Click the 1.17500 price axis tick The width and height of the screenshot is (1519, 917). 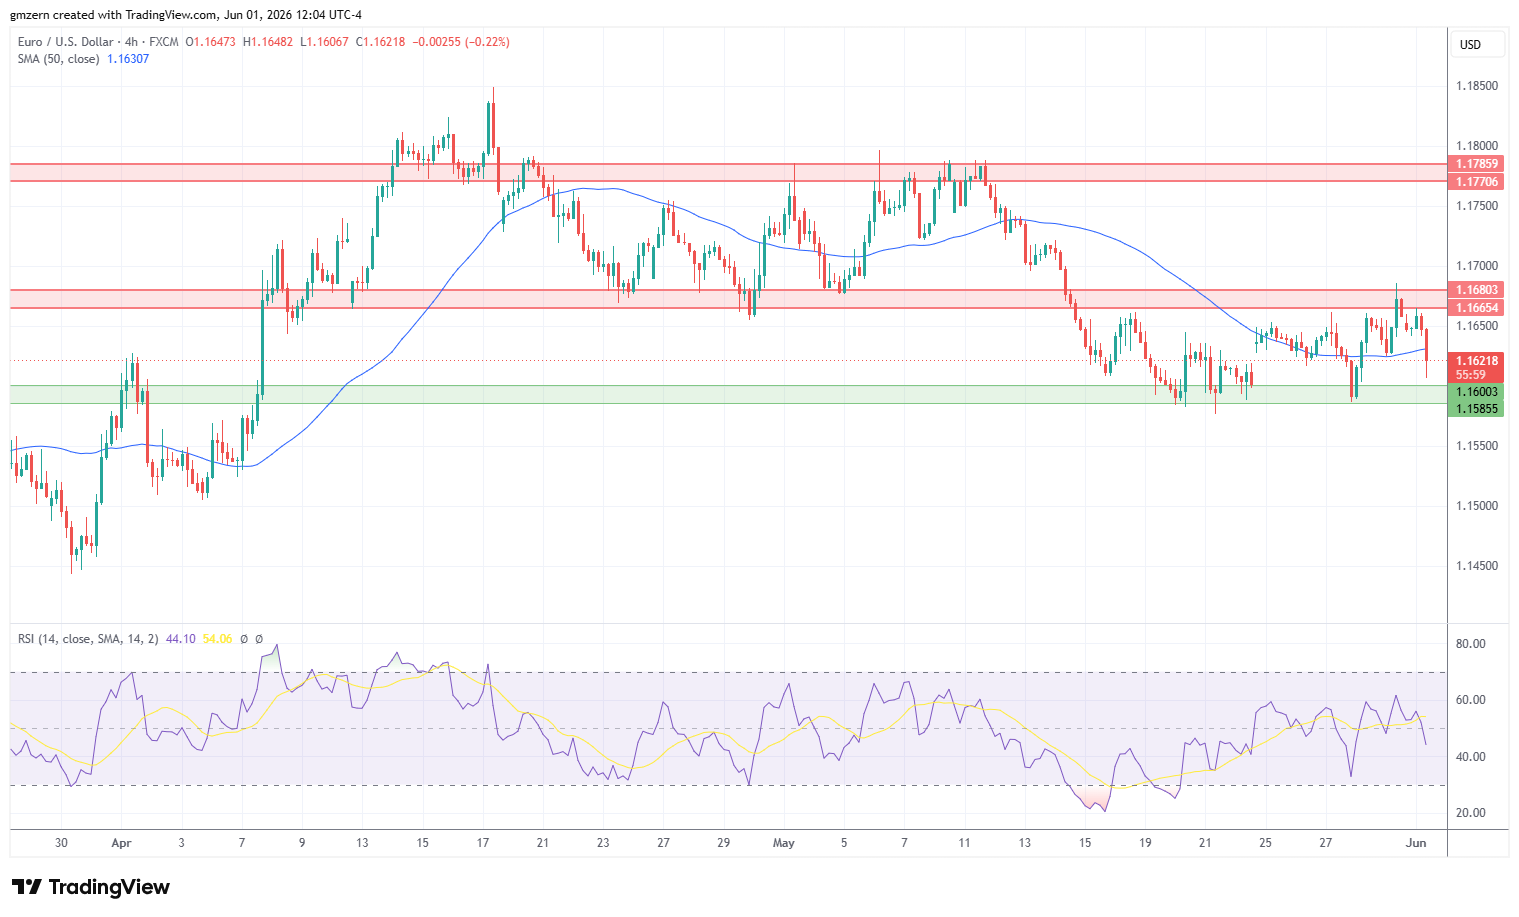1477,206
